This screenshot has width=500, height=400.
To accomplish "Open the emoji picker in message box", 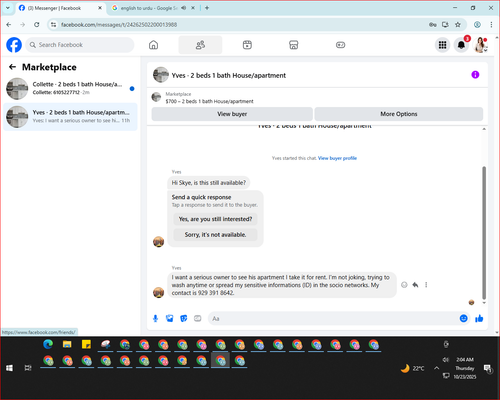I will [463, 318].
